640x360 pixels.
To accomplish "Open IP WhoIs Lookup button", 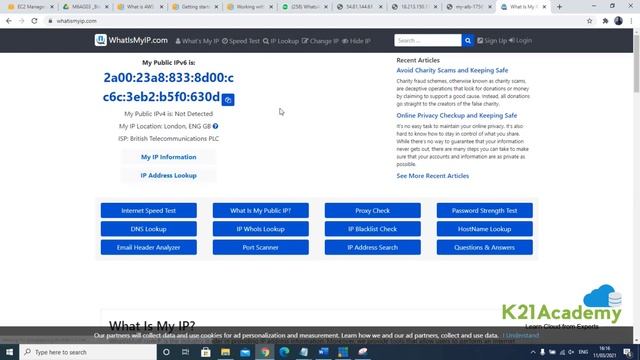I will coord(260,229).
